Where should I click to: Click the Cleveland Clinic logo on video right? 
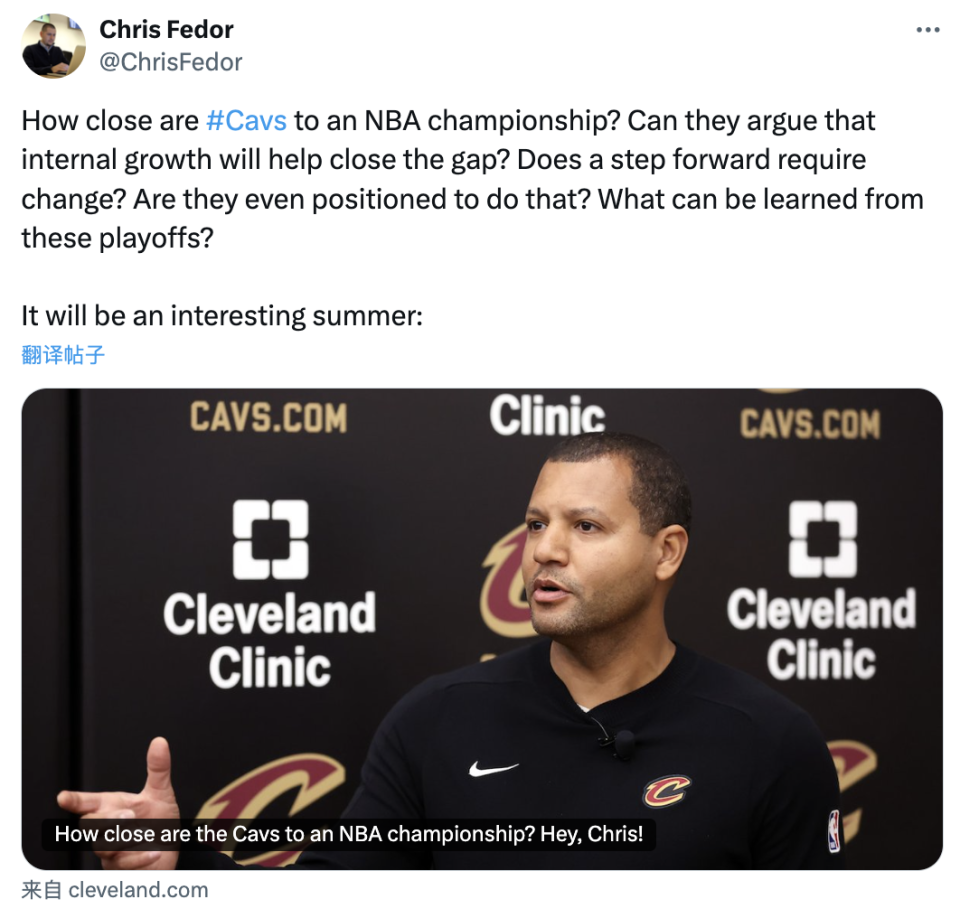pyautogui.click(x=822, y=590)
